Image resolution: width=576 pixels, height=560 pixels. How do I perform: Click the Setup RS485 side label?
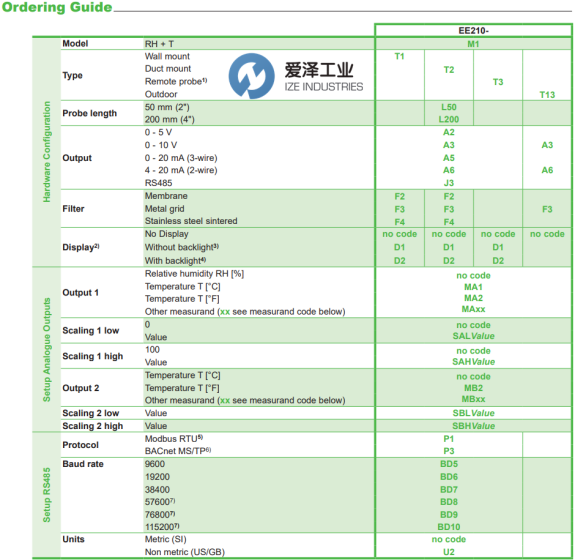click(x=47, y=495)
